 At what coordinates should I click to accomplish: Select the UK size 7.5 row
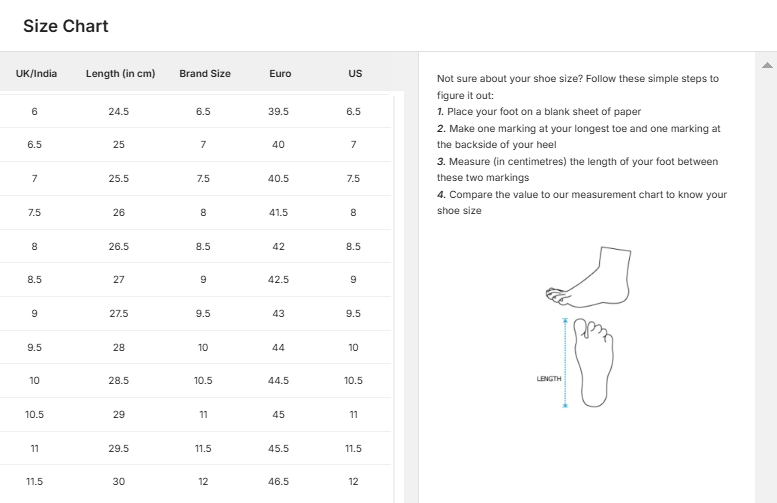(x=34, y=212)
